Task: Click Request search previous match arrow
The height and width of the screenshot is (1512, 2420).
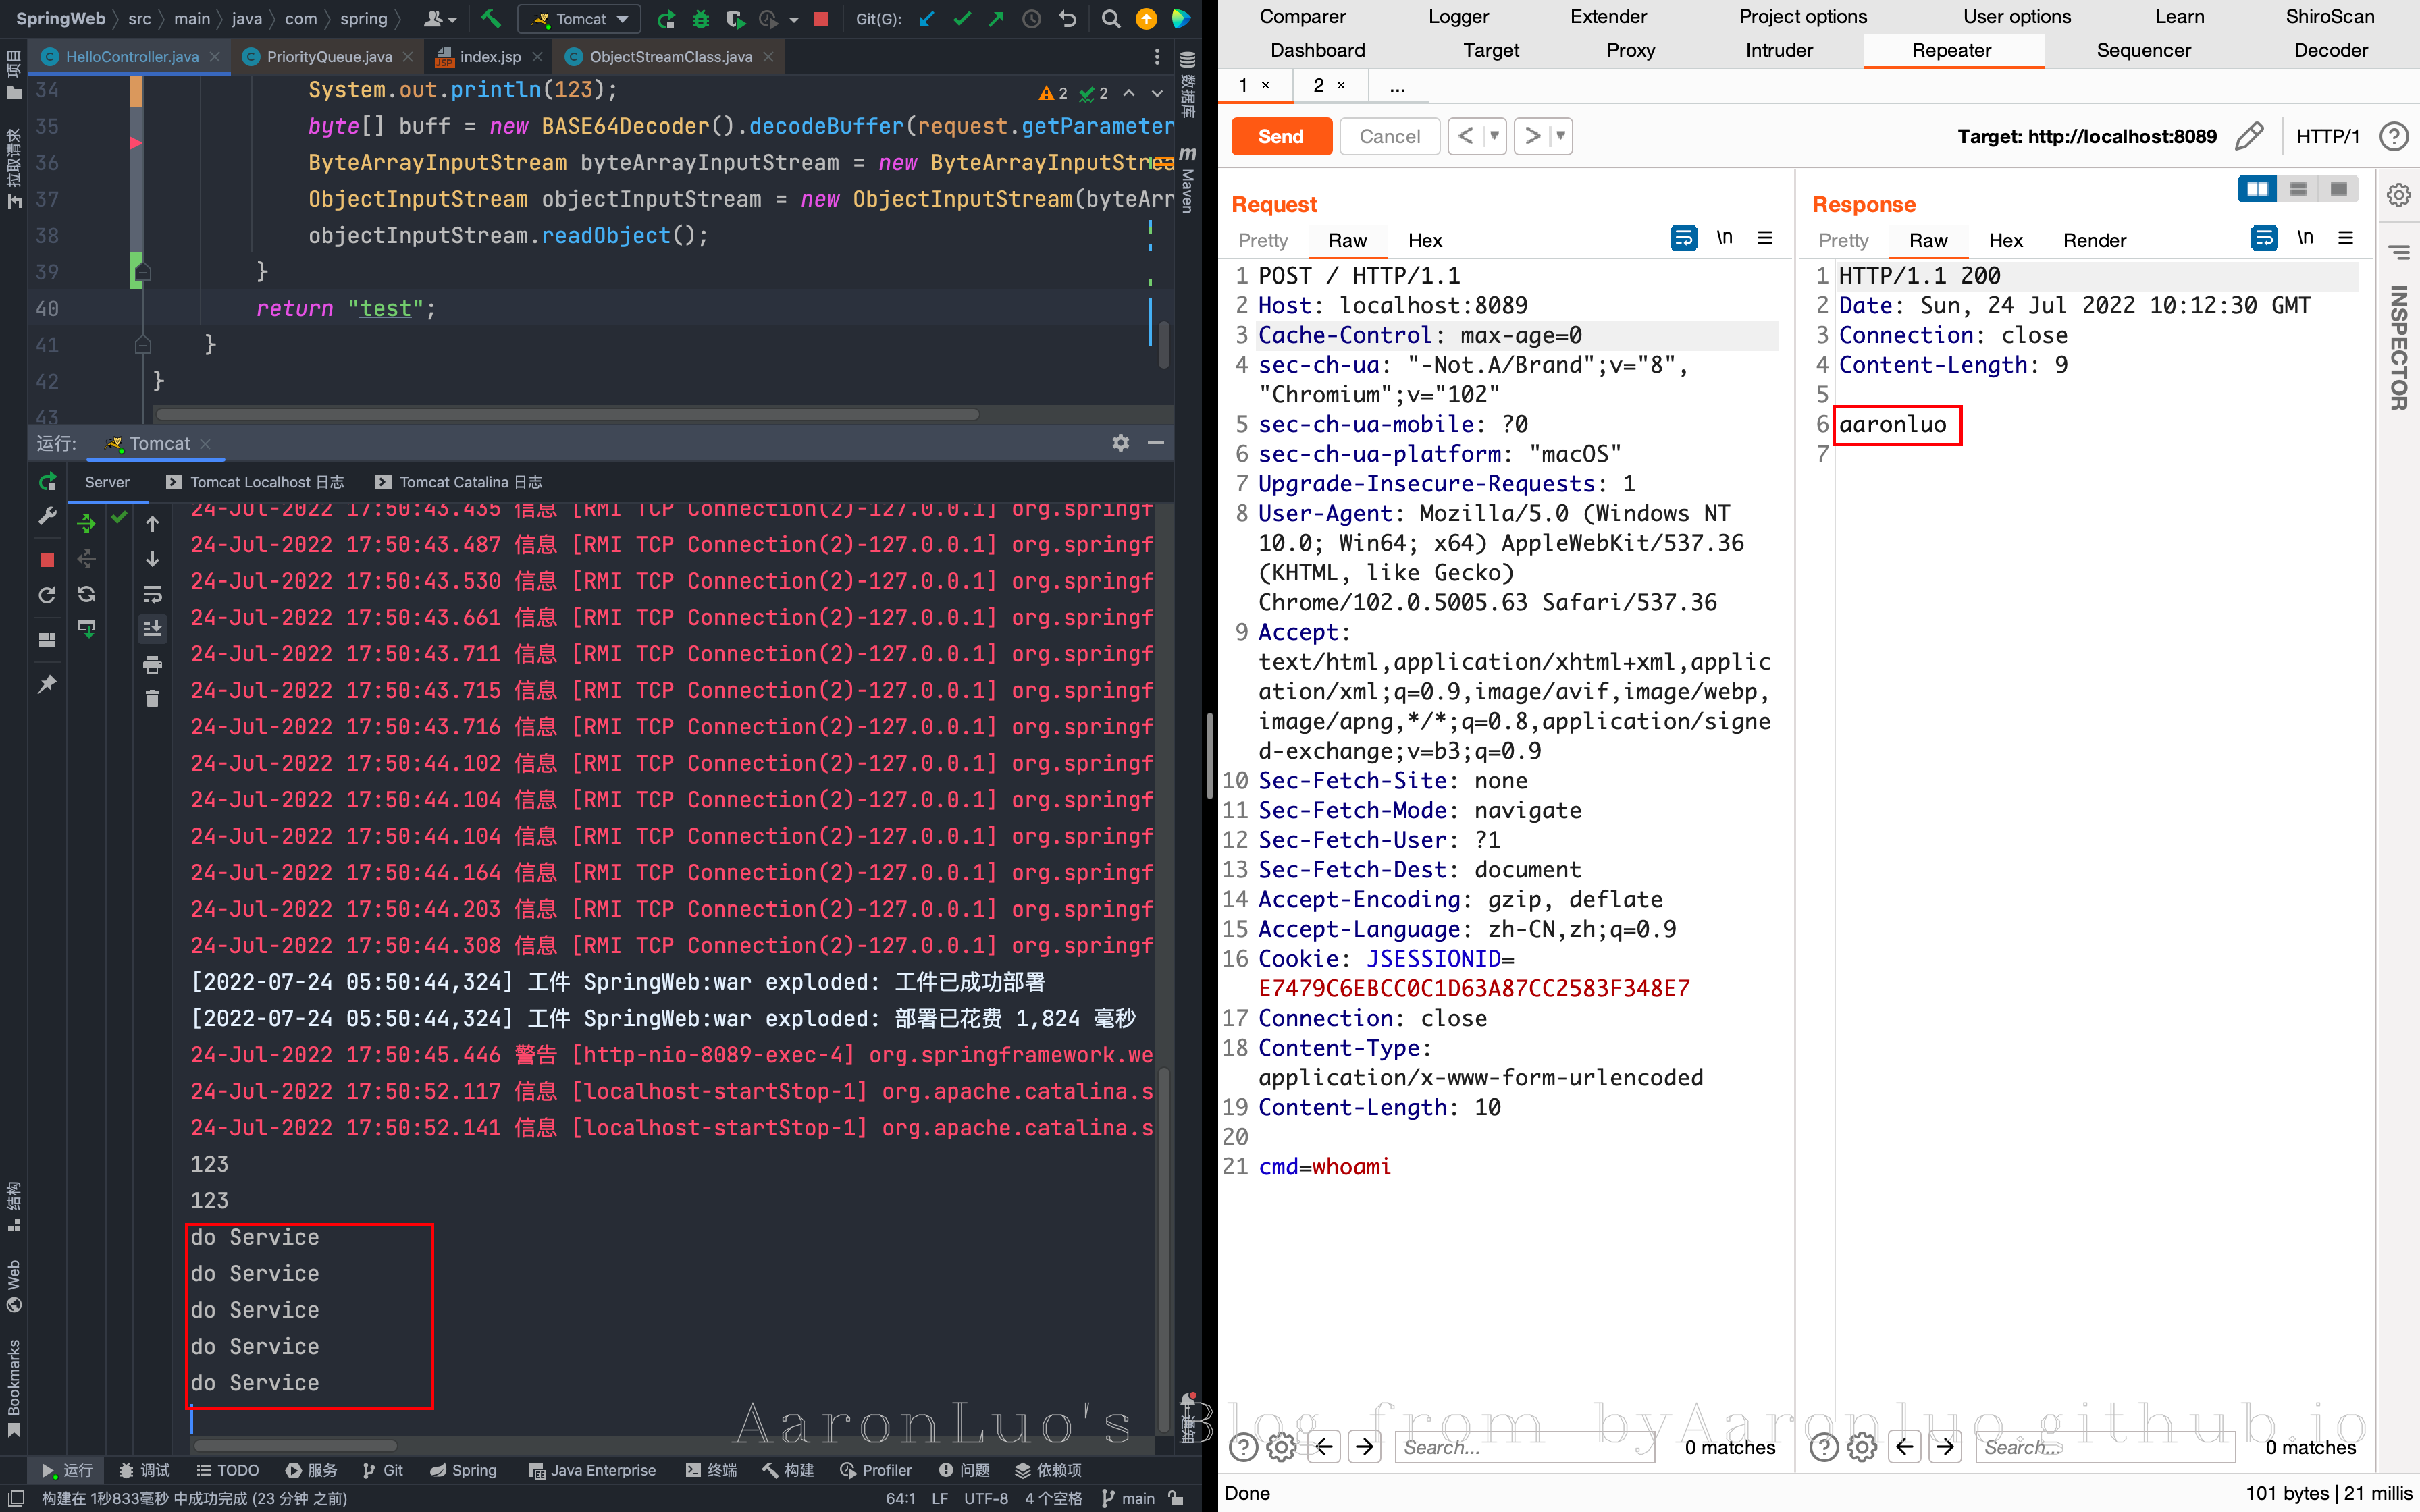Action: click(1325, 1447)
